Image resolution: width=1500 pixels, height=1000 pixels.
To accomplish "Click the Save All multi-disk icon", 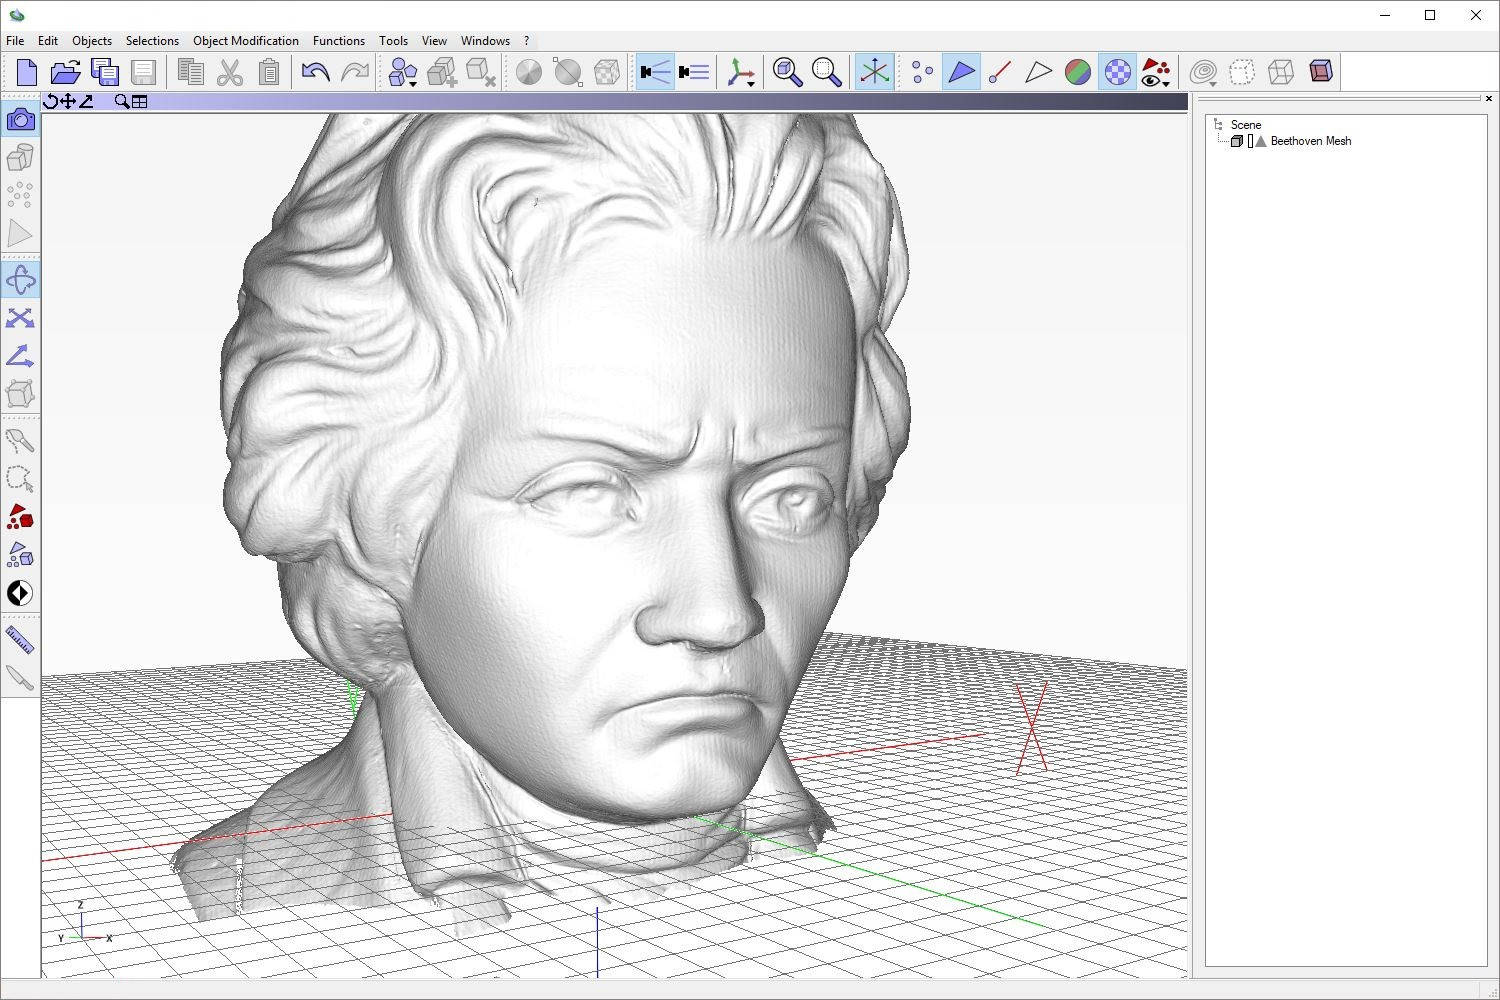I will coord(104,72).
